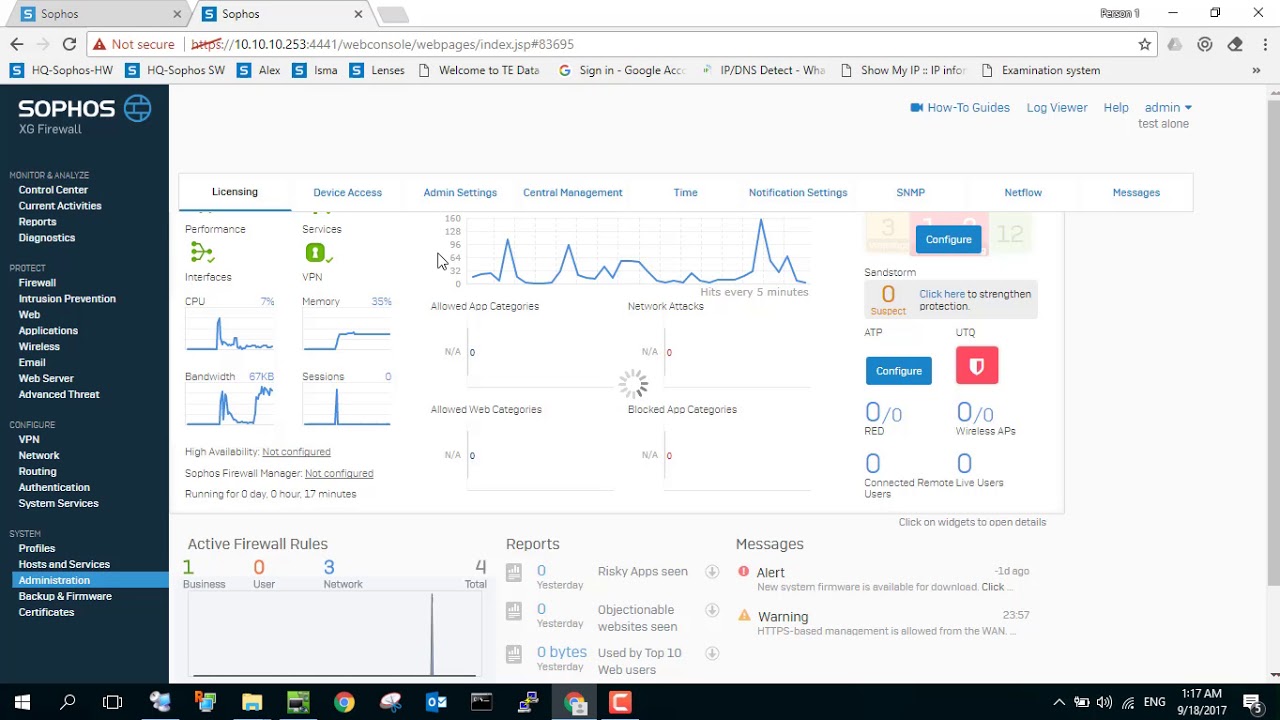Open Wireless in the sidebar
Screen dimensions: 1280x720
point(39,347)
